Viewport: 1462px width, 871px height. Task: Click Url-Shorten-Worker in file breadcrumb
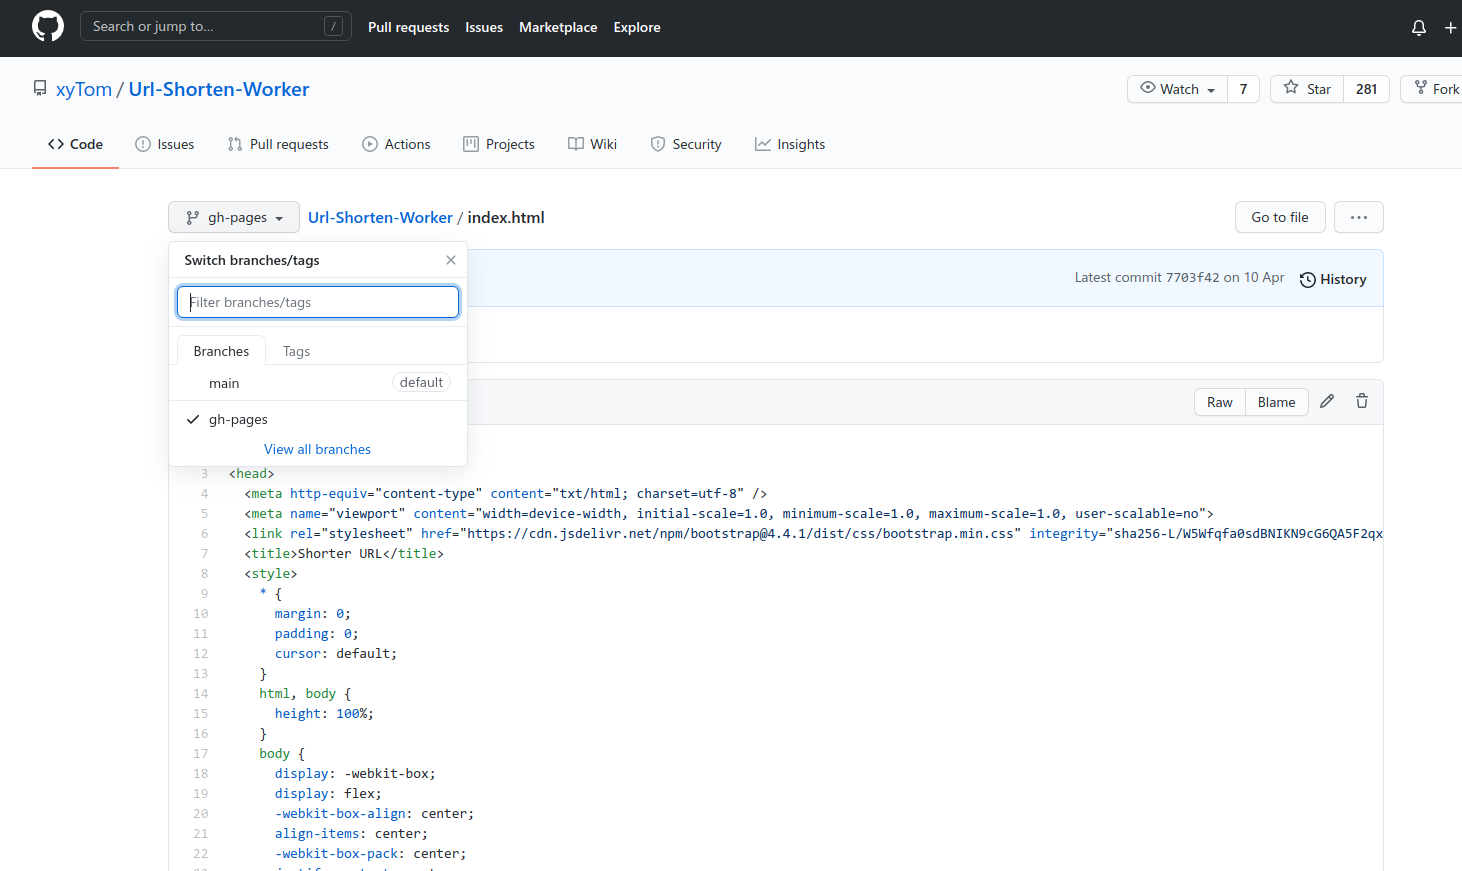coord(380,217)
